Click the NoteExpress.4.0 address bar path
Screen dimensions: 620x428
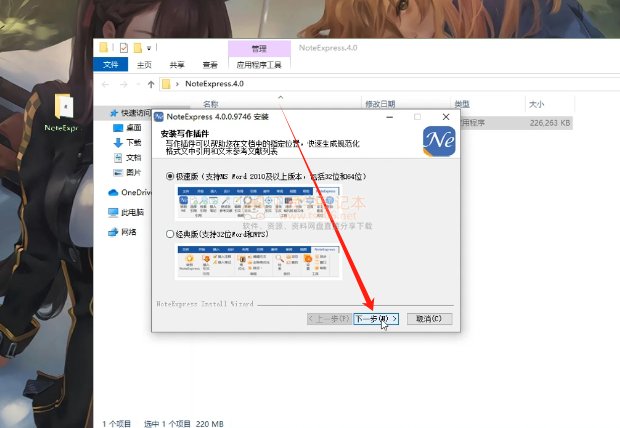[x=214, y=84]
